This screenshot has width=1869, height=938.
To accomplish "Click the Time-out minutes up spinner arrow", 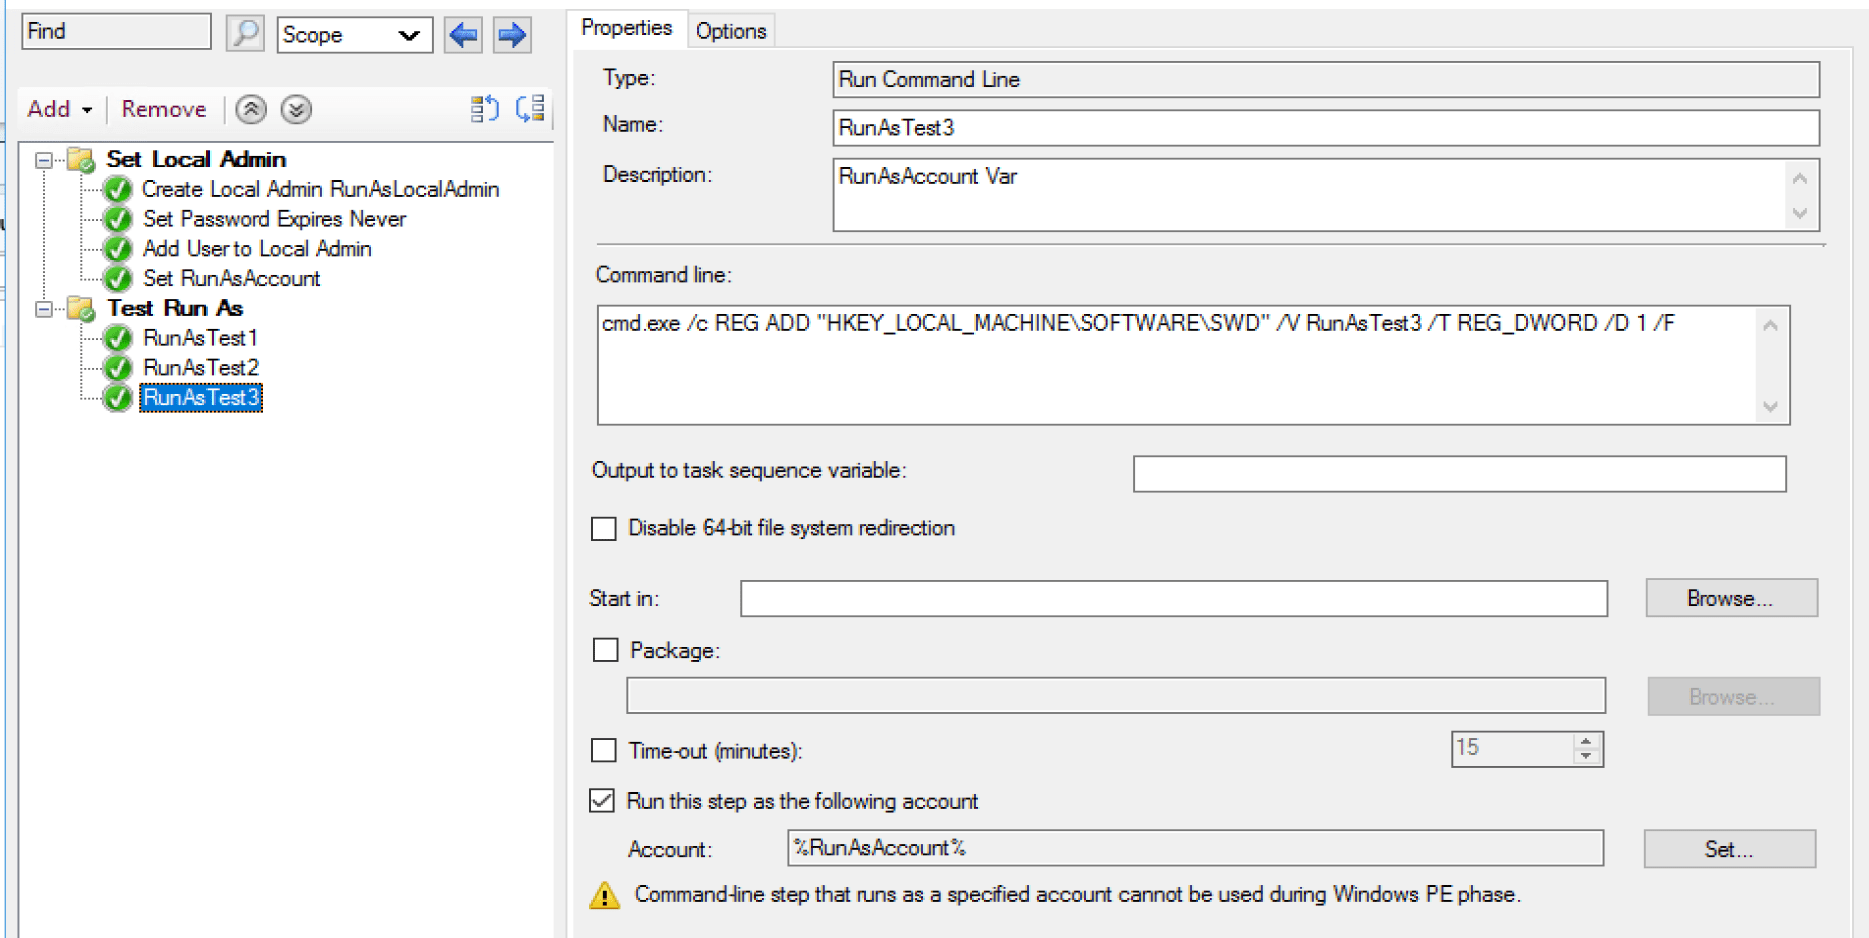I will pyautogui.click(x=1586, y=741).
